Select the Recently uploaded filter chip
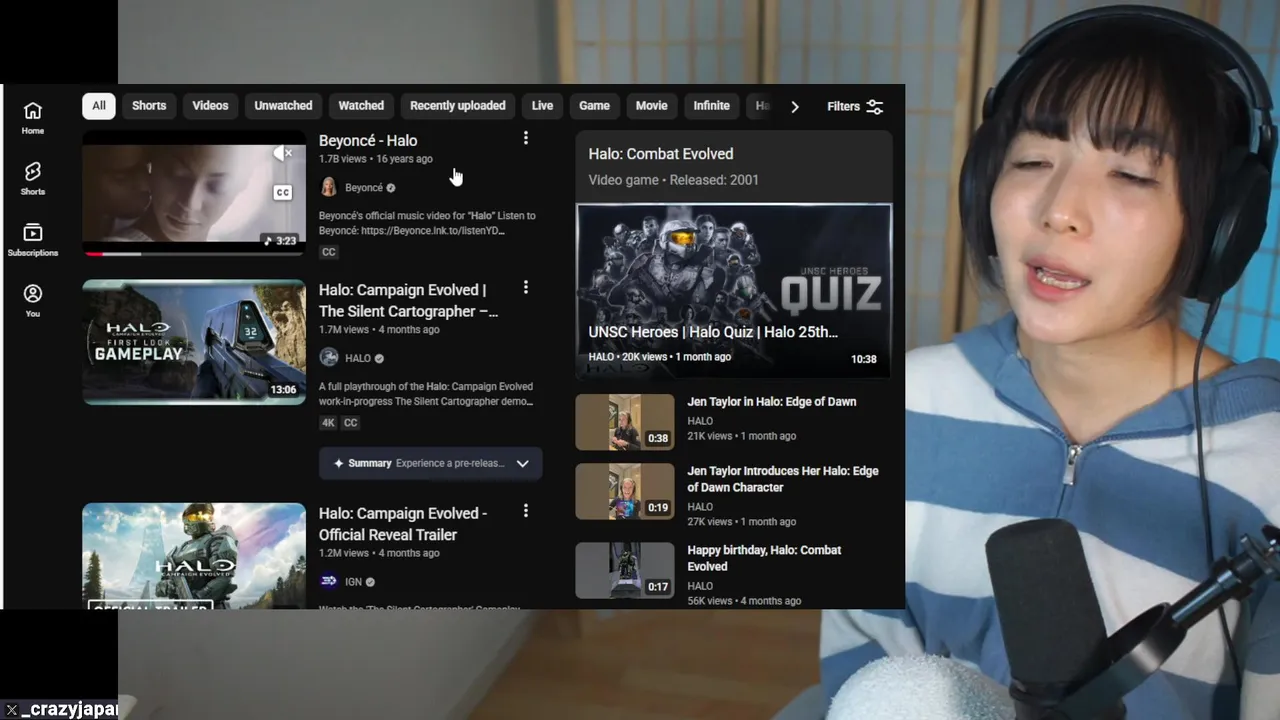This screenshot has width=1280, height=720. [x=457, y=106]
